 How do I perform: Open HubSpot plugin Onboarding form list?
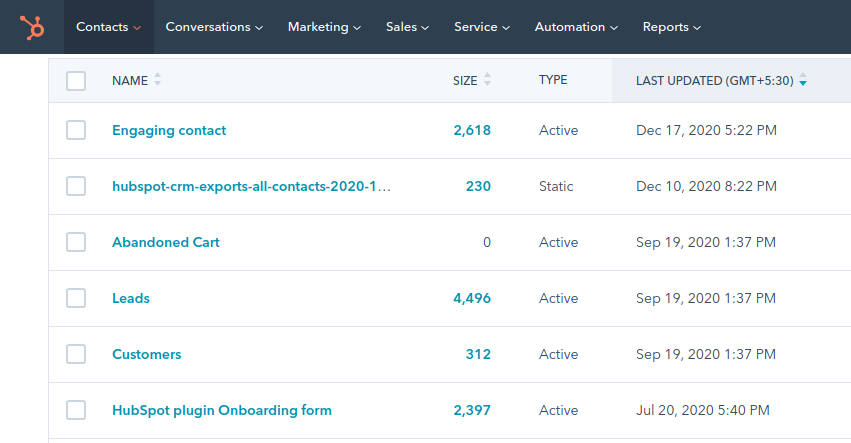pos(221,410)
